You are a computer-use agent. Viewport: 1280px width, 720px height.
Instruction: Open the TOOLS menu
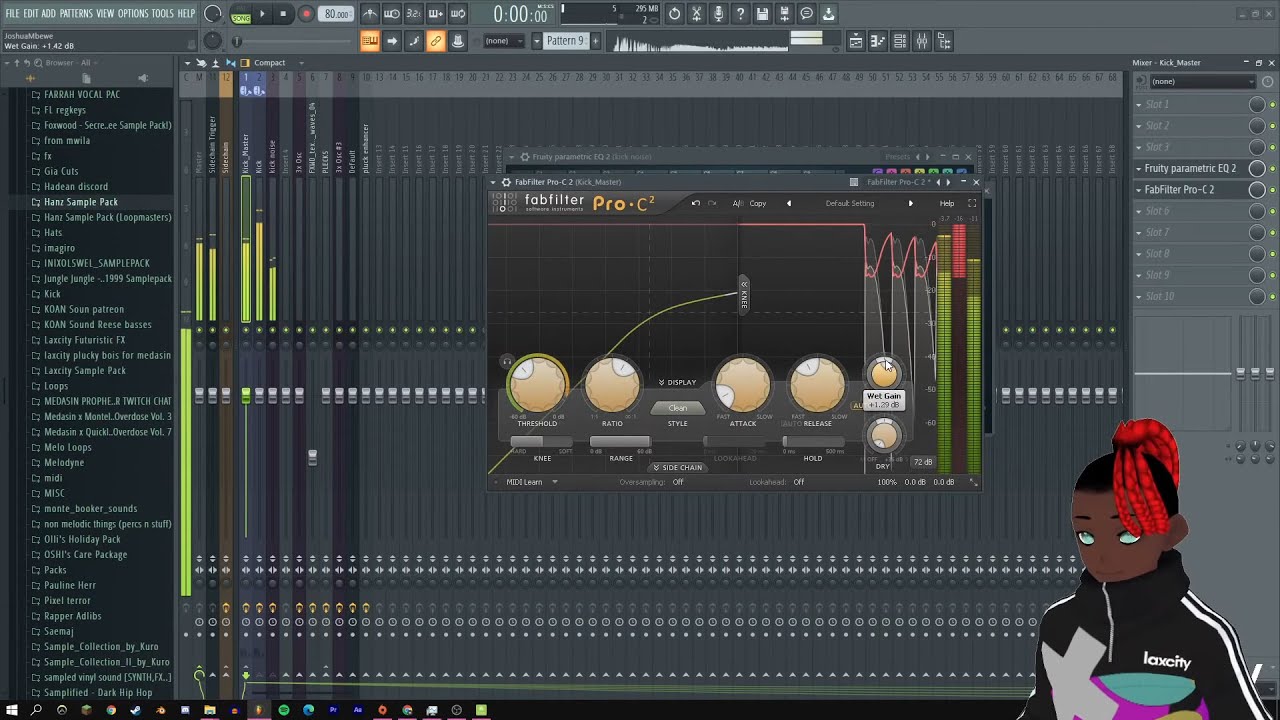point(163,14)
